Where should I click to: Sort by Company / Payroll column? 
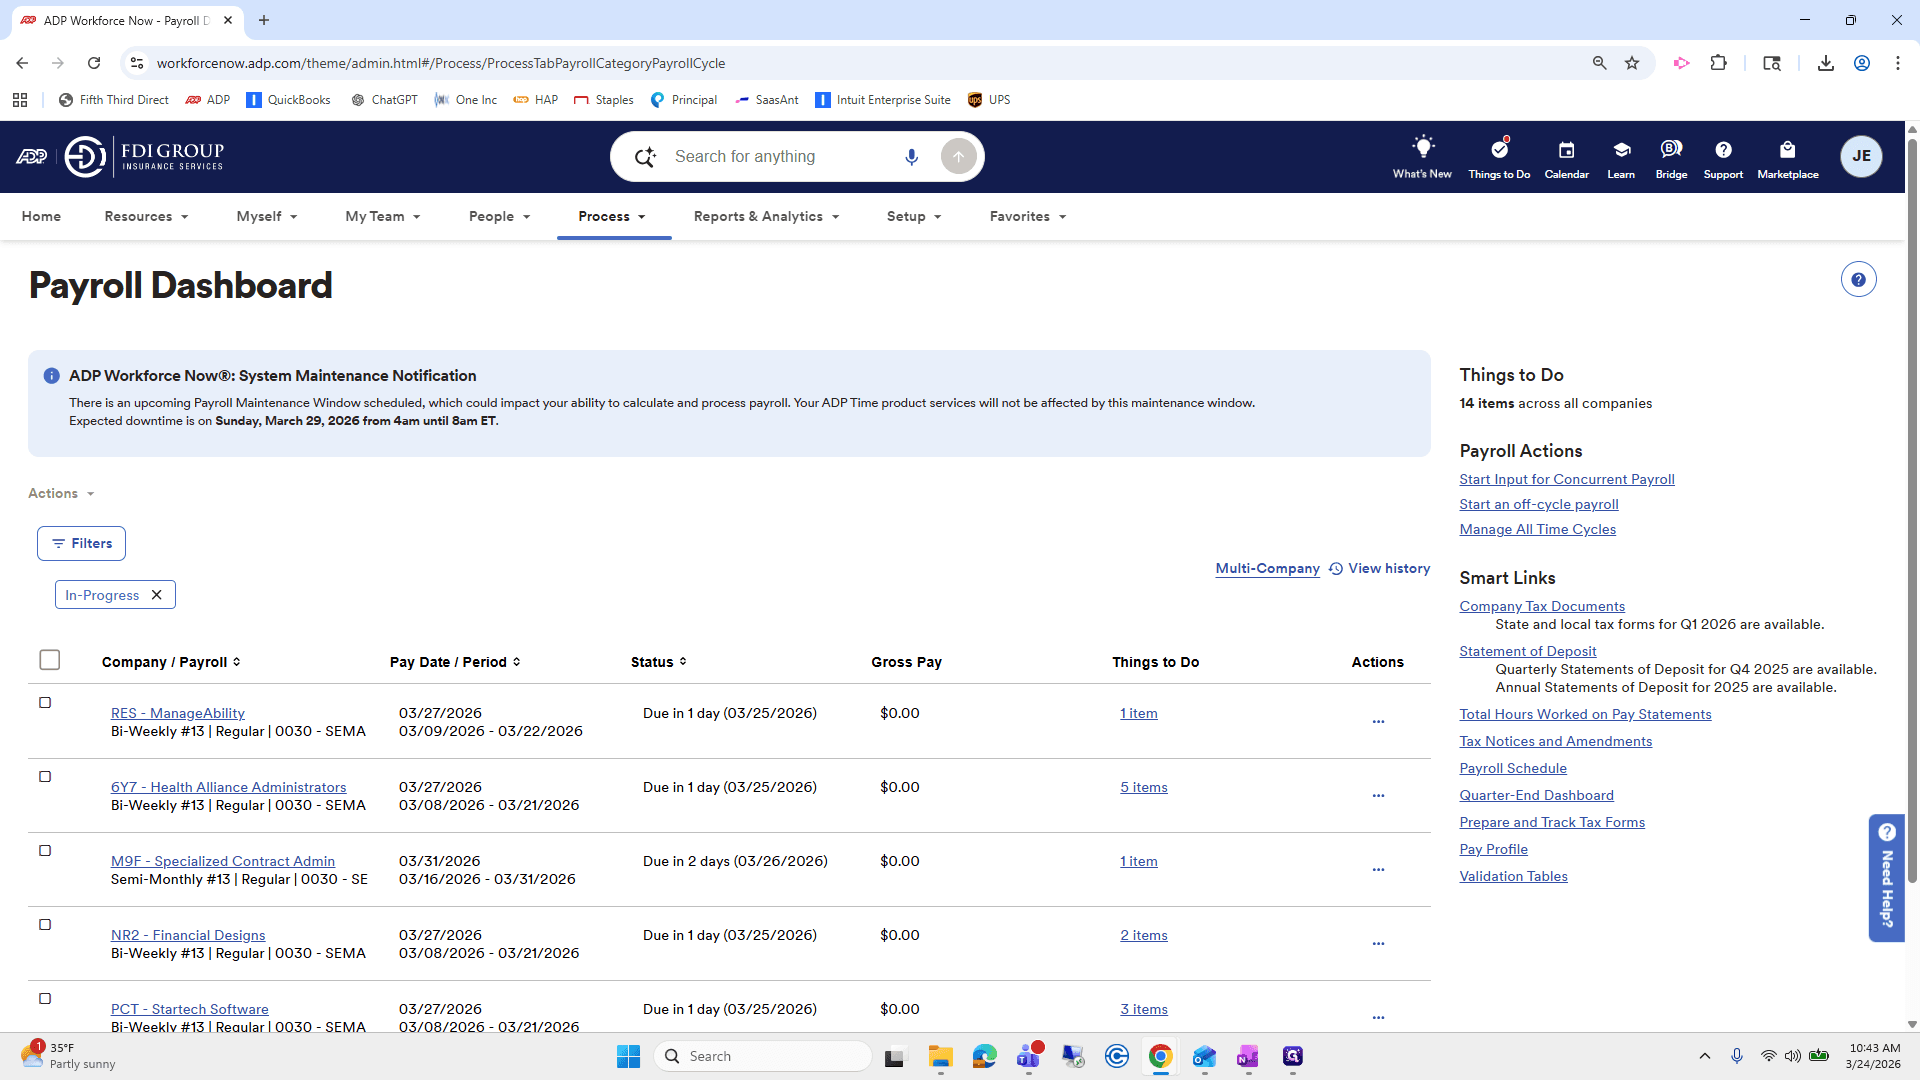point(171,662)
